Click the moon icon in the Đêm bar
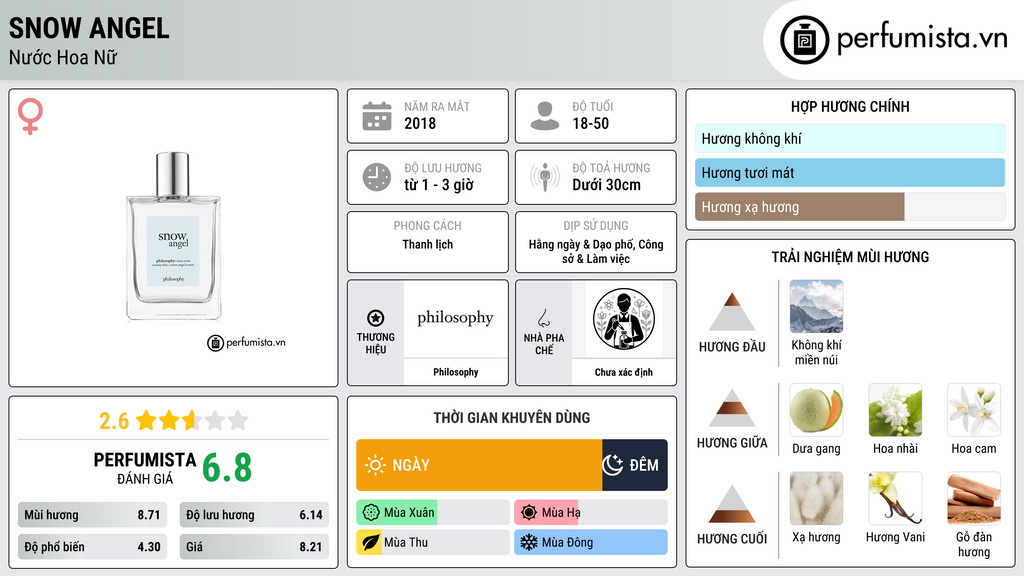 pos(613,465)
